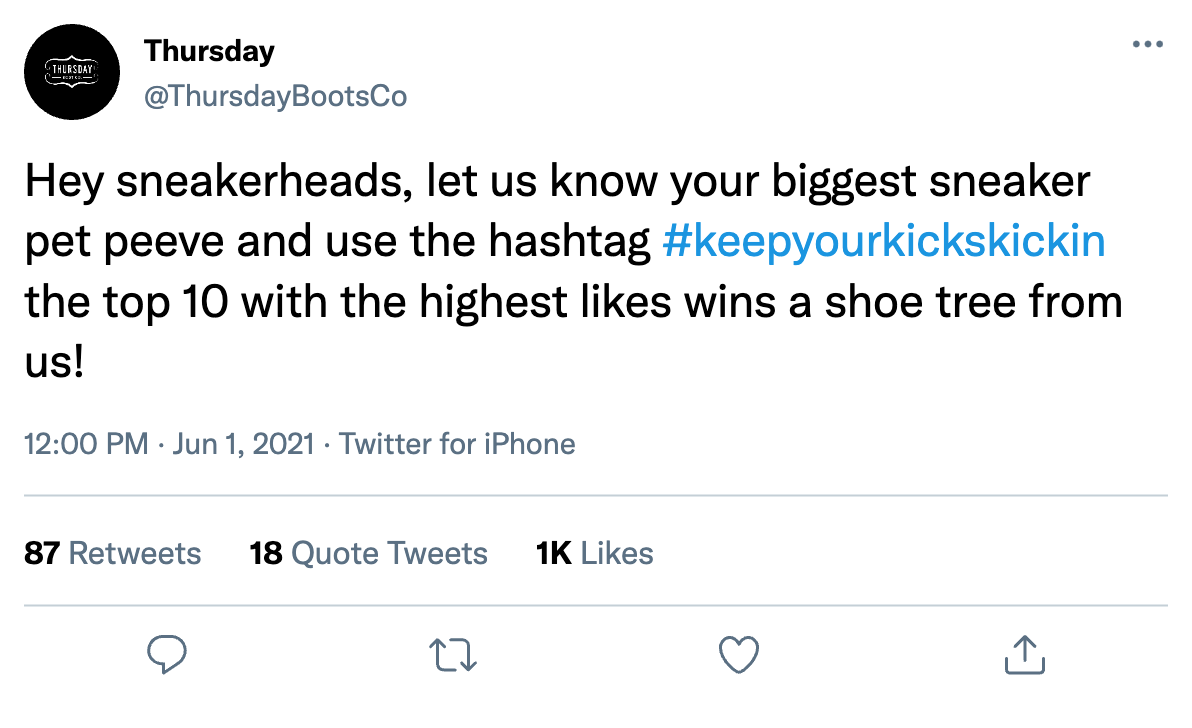Click the @ThursdayBootsCo handle
Screen dimensions: 1192x728
tap(275, 96)
